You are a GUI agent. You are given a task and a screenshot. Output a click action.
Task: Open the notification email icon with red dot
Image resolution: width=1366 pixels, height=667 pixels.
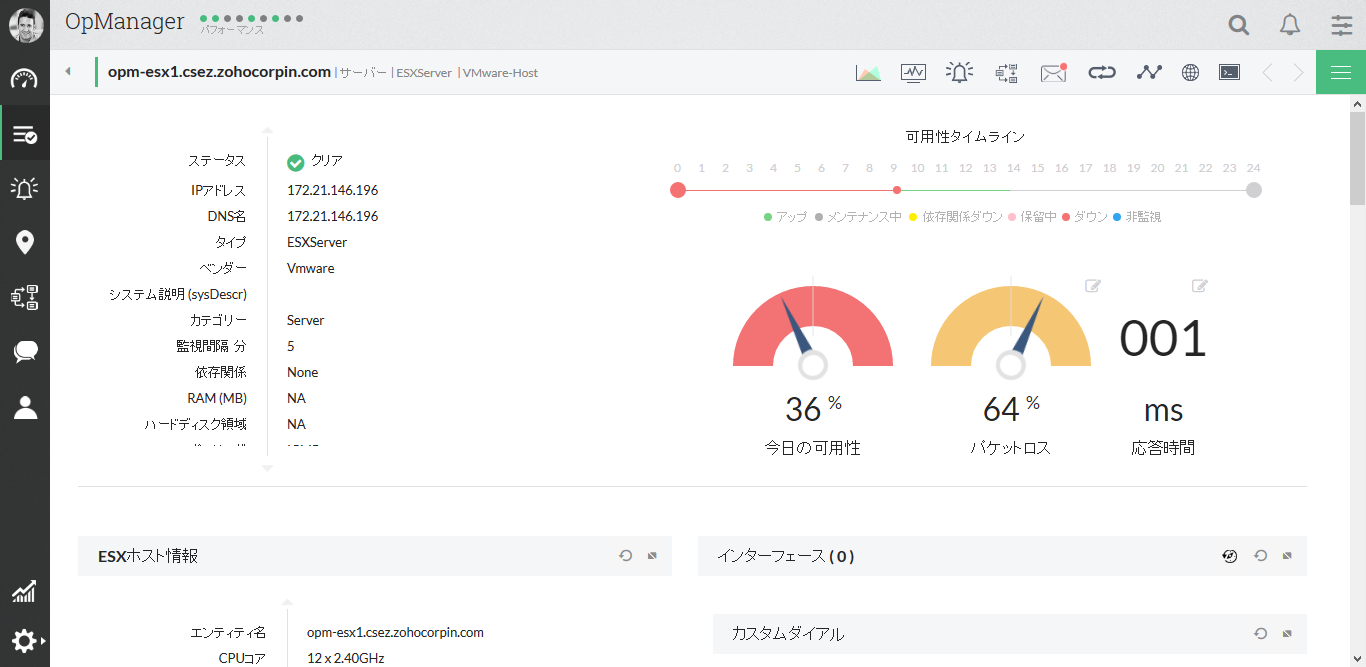coord(1054,71)
